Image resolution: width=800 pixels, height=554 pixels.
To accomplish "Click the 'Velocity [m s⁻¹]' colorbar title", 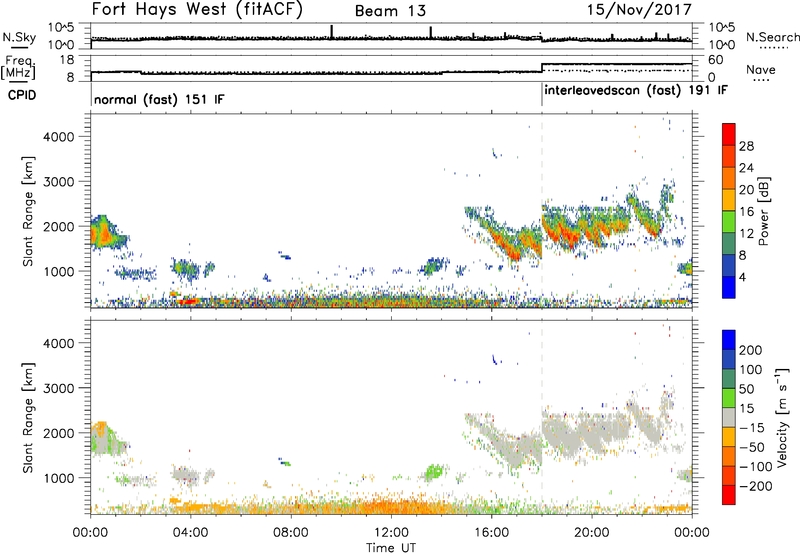I will click(782, 418).
